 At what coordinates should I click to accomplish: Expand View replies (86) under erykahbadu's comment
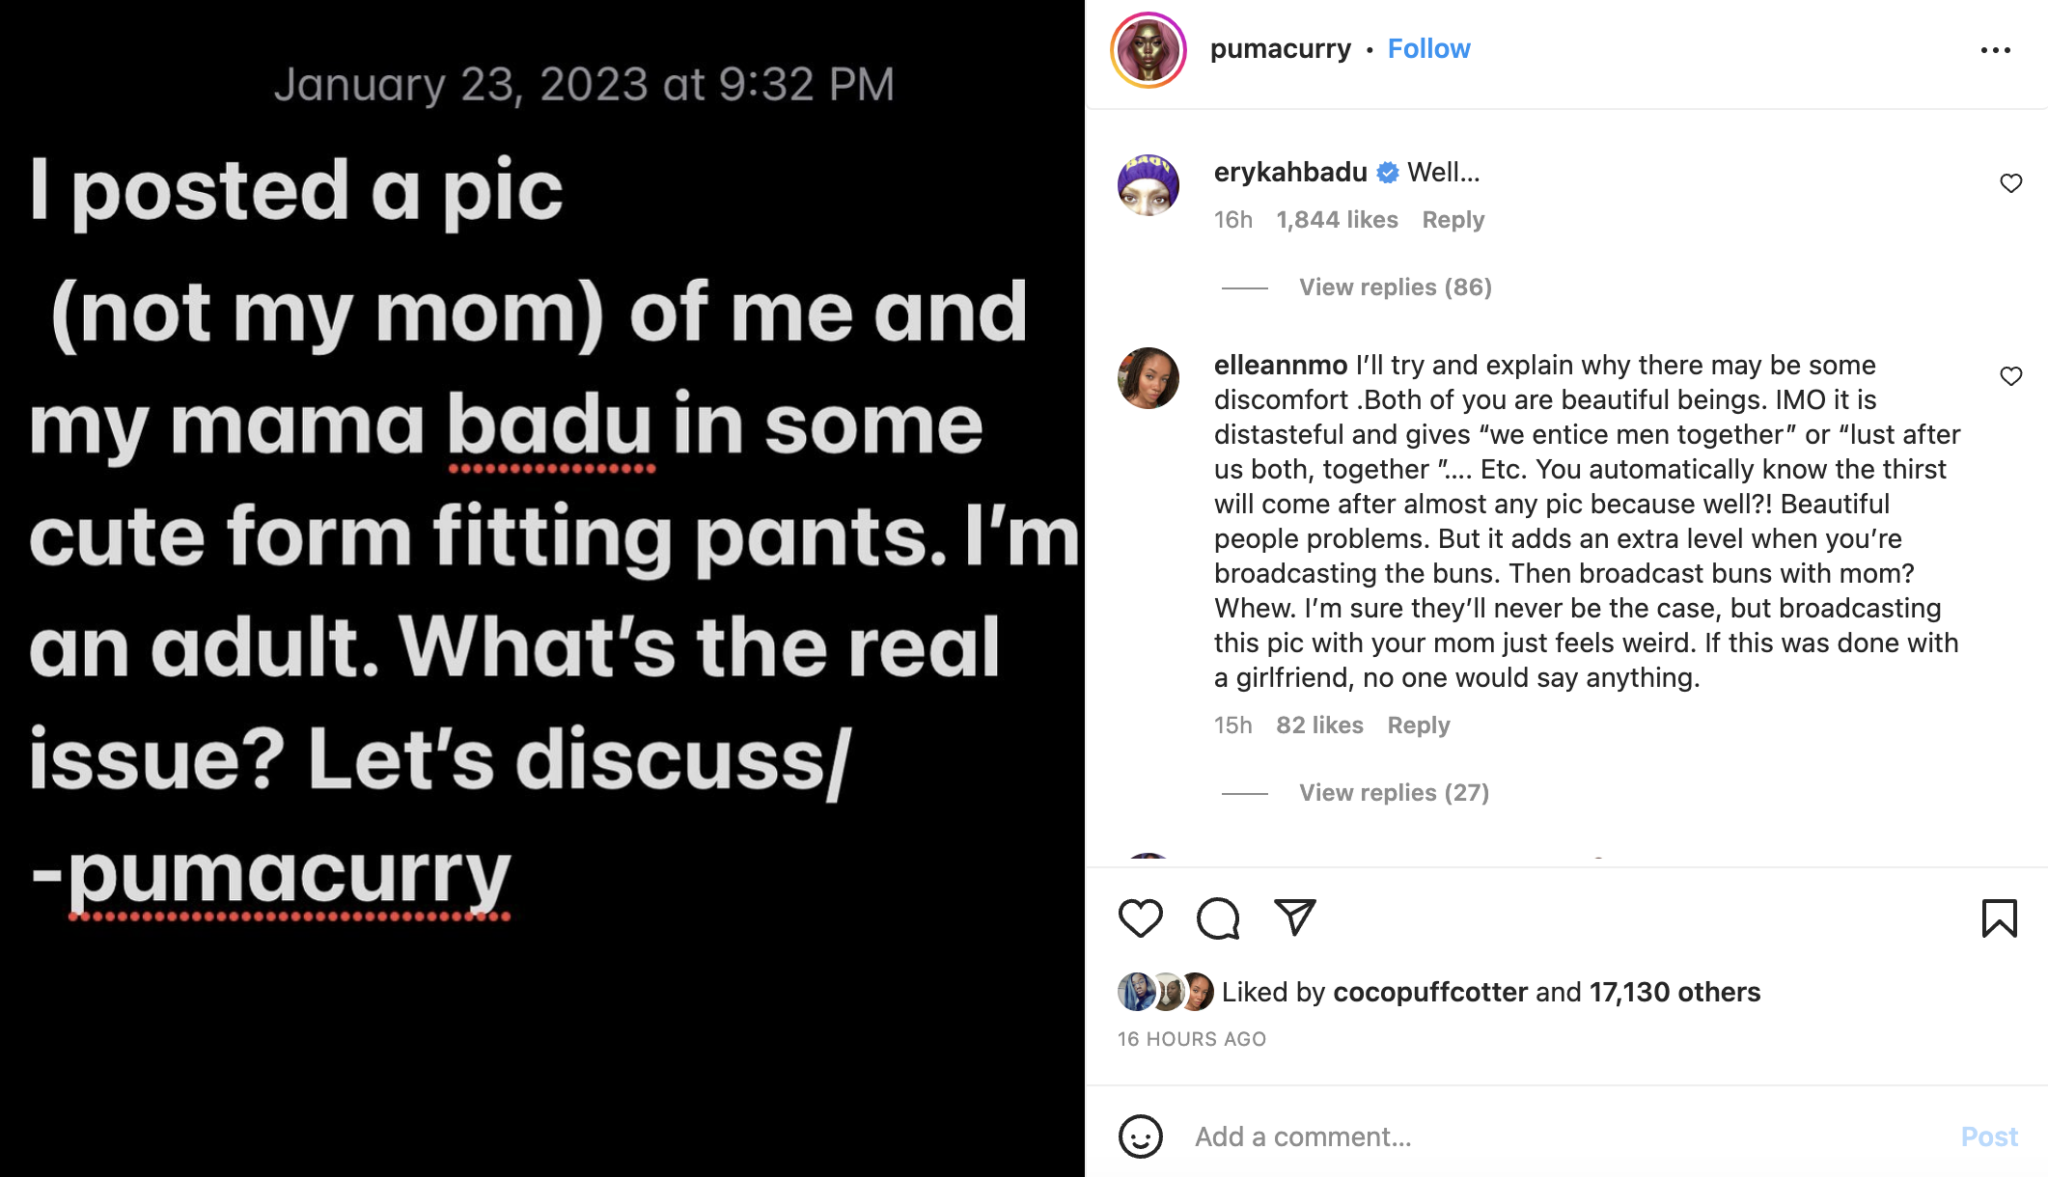coord(1394,287)
